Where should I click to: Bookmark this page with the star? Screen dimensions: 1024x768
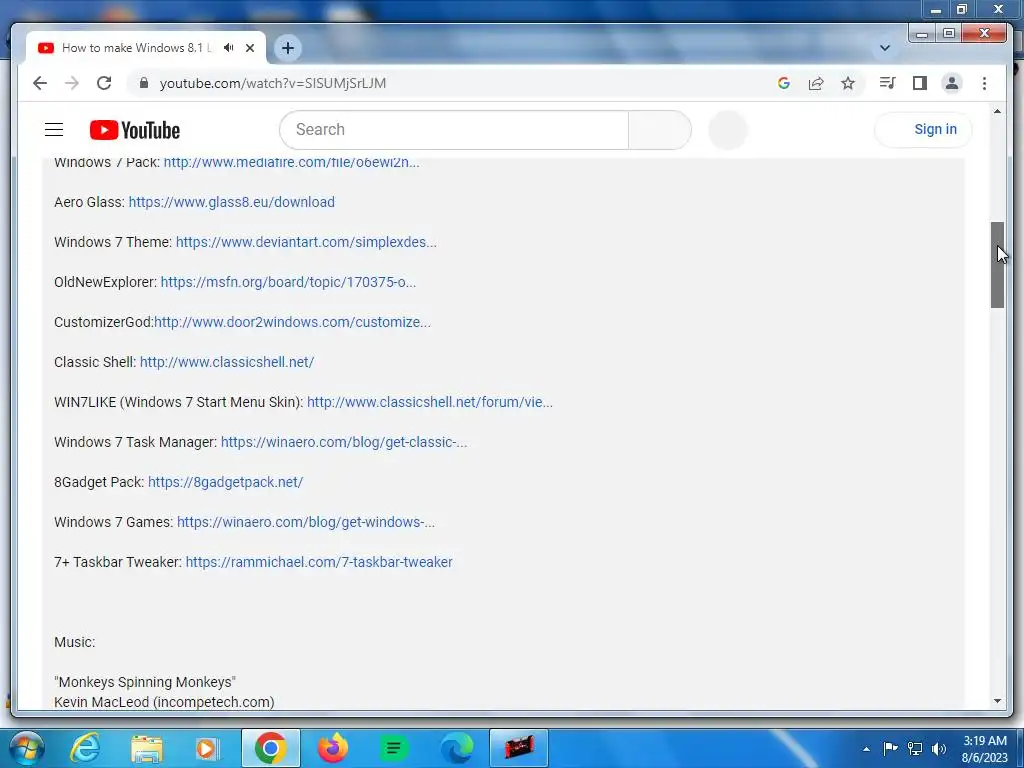pos(848,83)
